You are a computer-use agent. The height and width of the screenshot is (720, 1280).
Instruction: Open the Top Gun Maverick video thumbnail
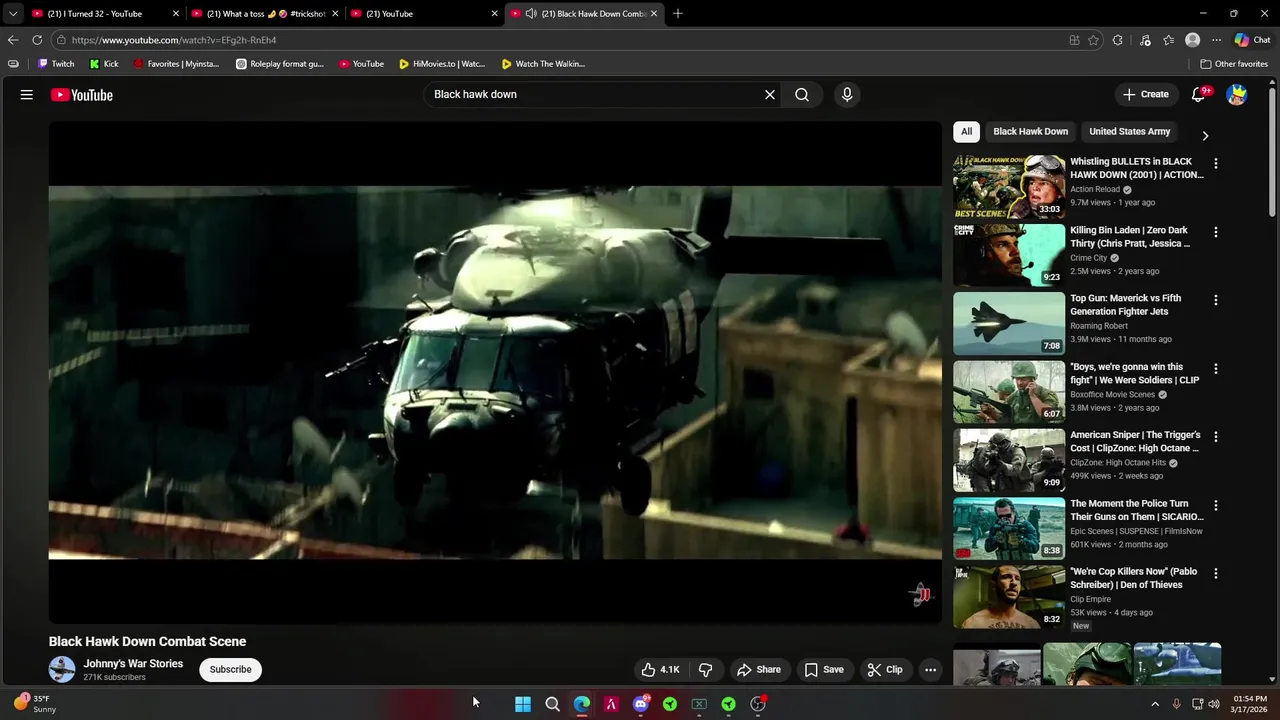[x=1009, y=323]
